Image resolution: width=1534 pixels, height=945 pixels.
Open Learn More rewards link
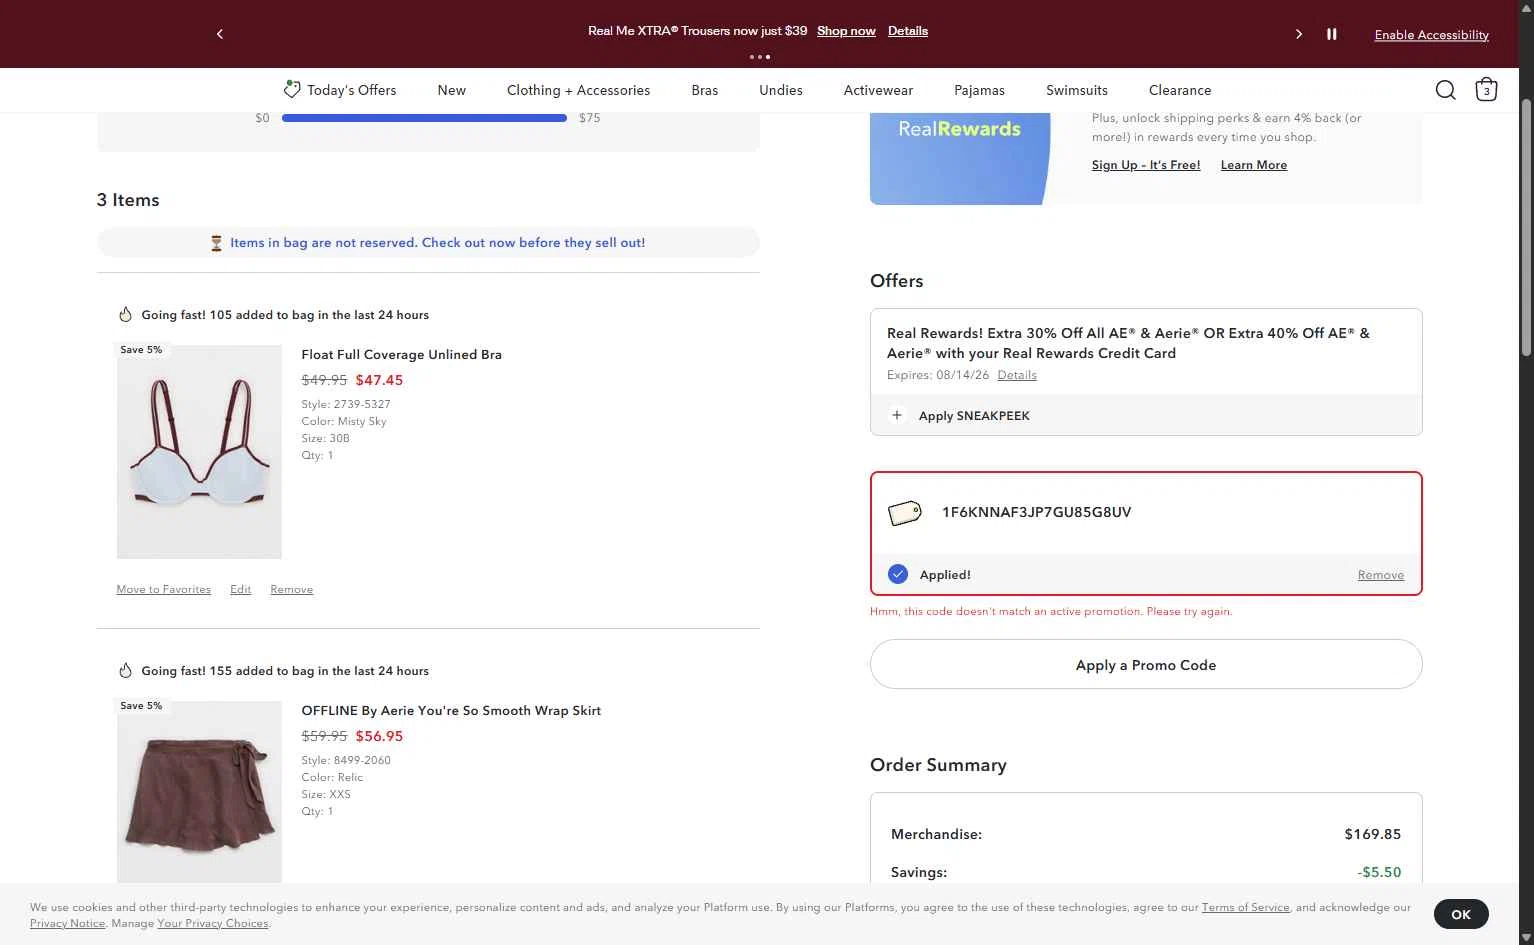tap(1254, 165)
